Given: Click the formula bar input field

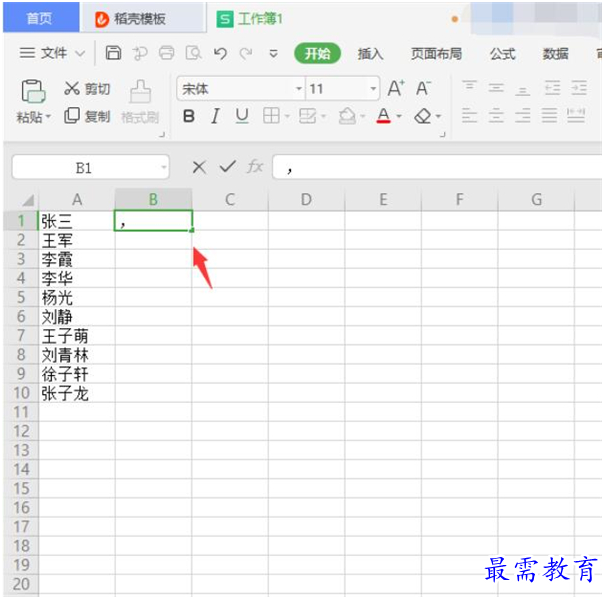Looking at the screenshot, I should [437, 167].
